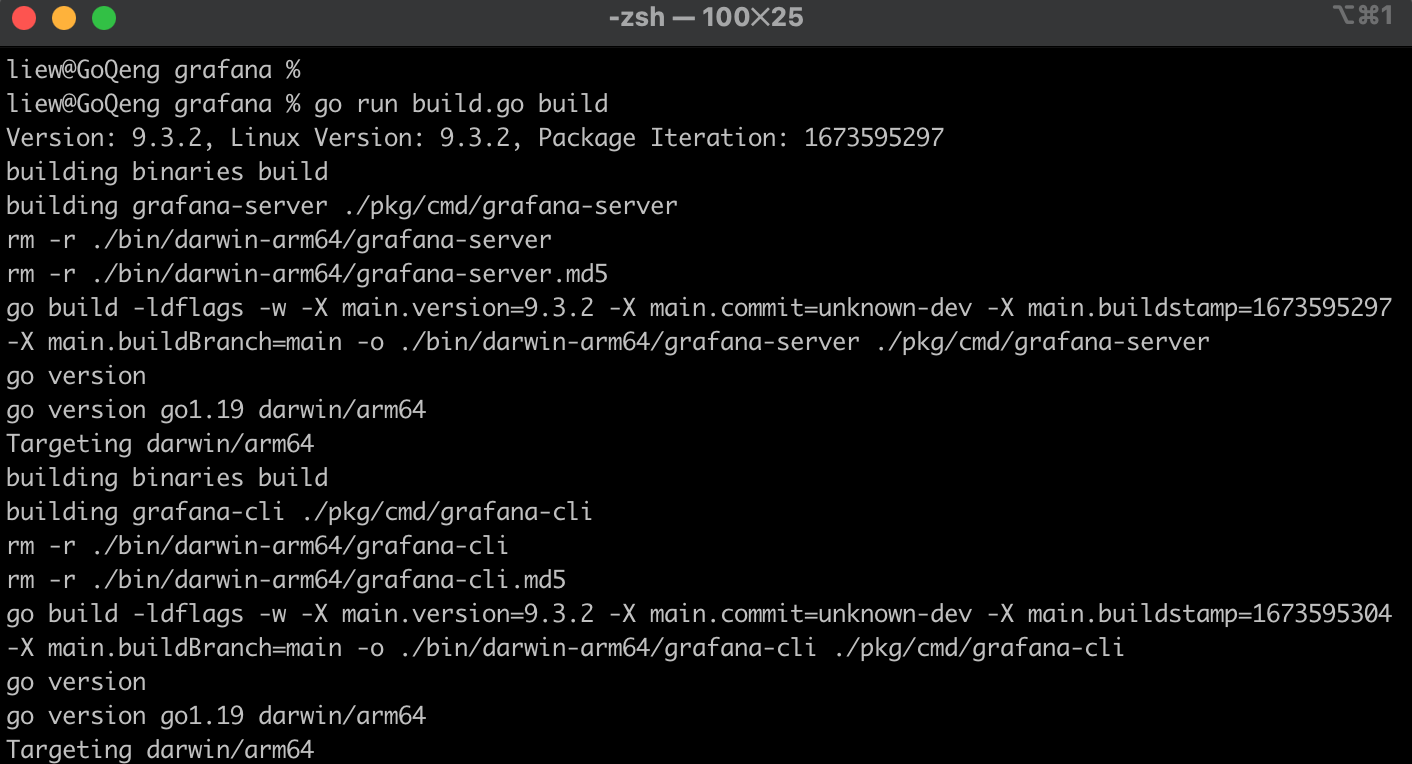The height and width of the screenshot is (764, 1412).
Task: Close the terminal with the red button
Action: pos(24,18)
